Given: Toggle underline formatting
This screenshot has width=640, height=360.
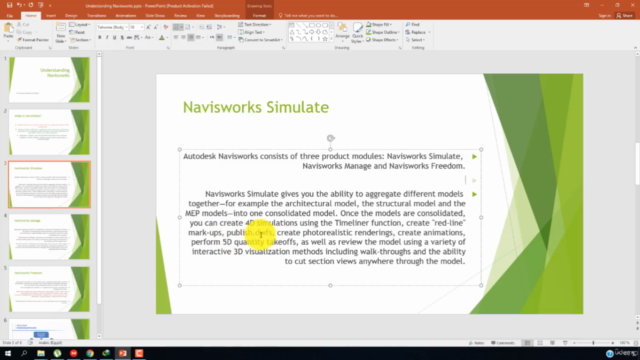Looking at the screenshot, I should tap(114, 38).
